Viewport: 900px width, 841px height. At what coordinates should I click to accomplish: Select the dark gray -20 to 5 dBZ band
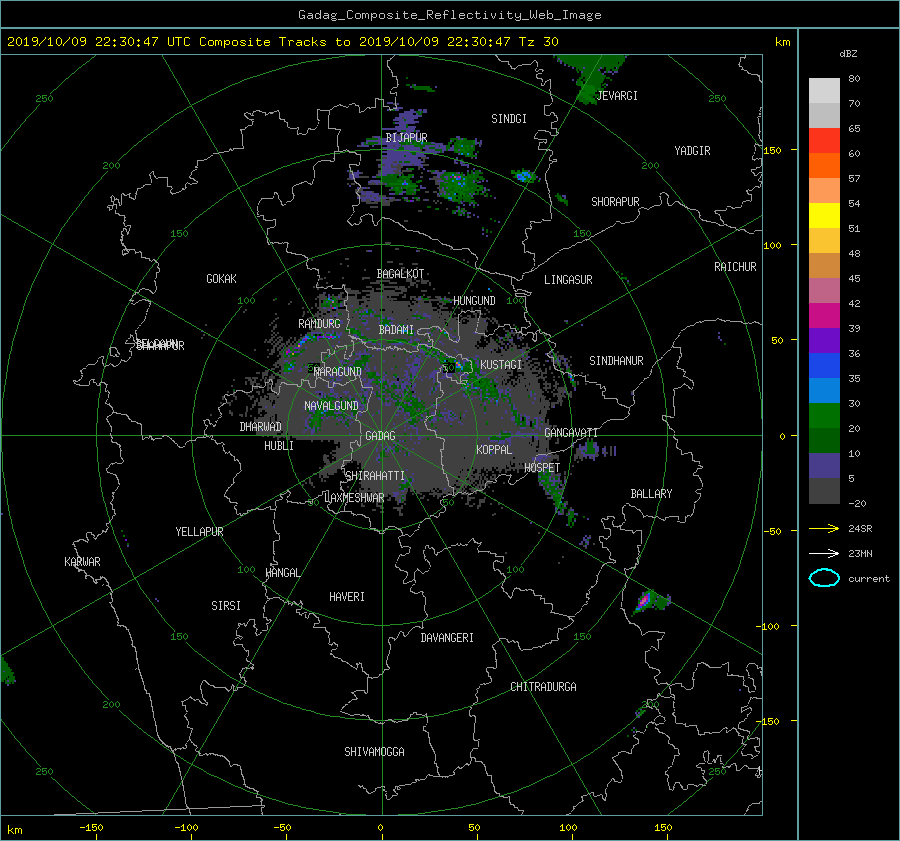click(x=824, y=491)
